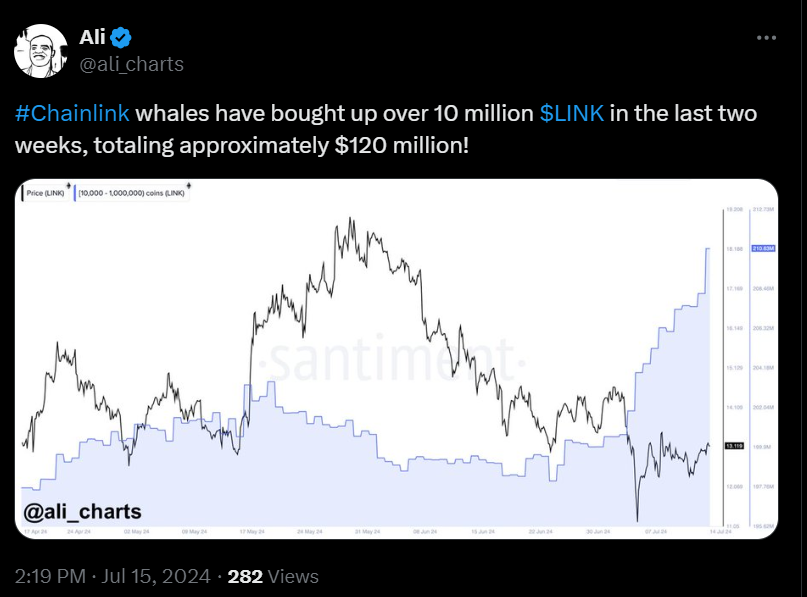Select the highlighted 210.63M supply axis label
The image size is (807, 597).
[x=763, y=249]
